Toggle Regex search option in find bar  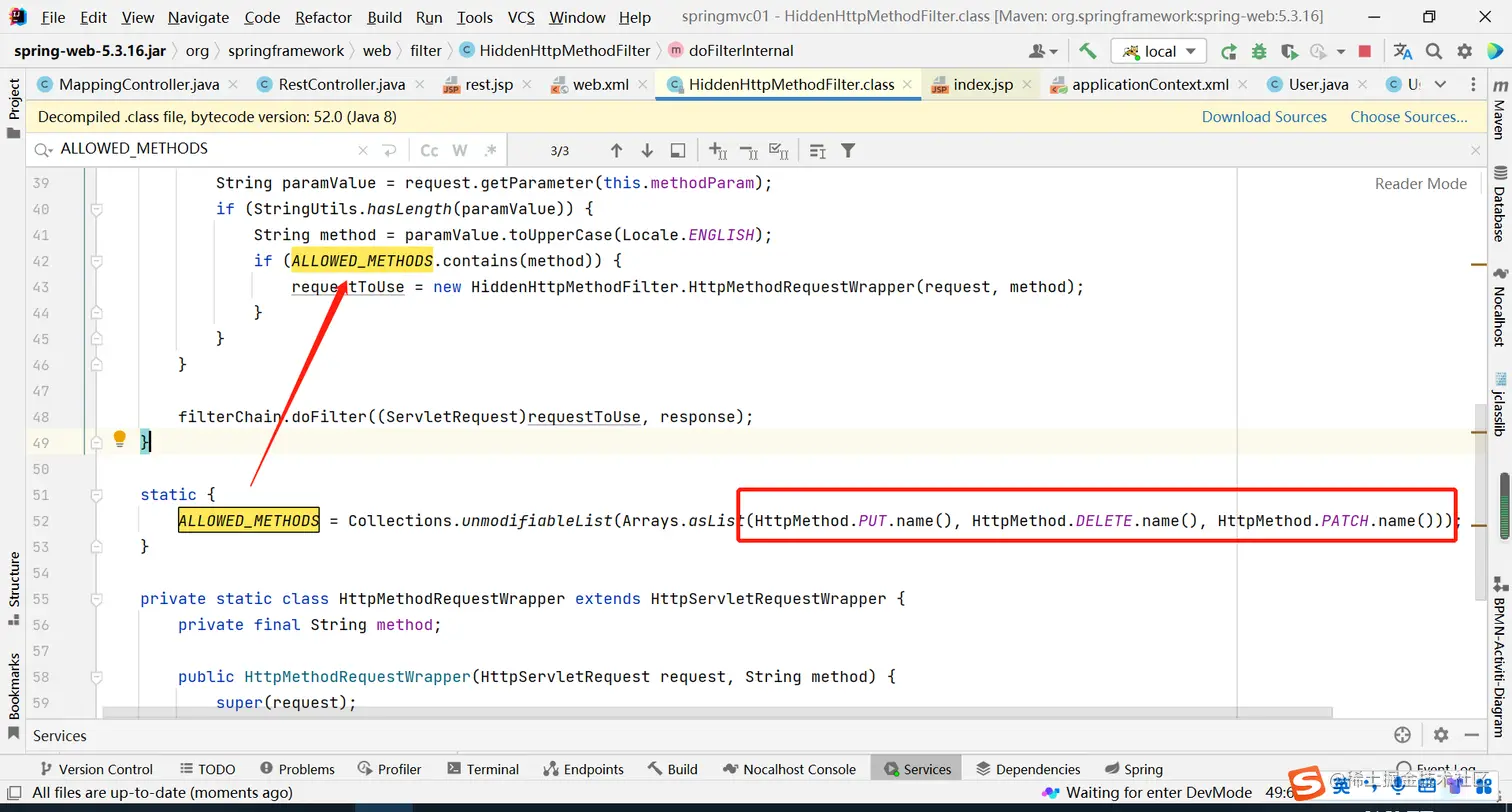point(490,150)
